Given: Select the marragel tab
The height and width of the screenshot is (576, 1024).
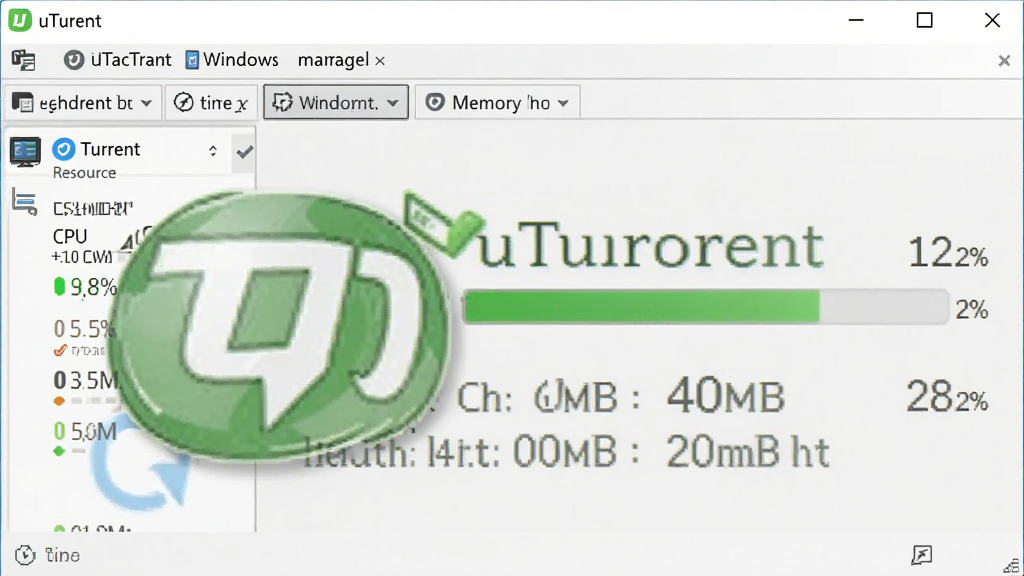Looking at the screenshot, I should tap(333, 60).
